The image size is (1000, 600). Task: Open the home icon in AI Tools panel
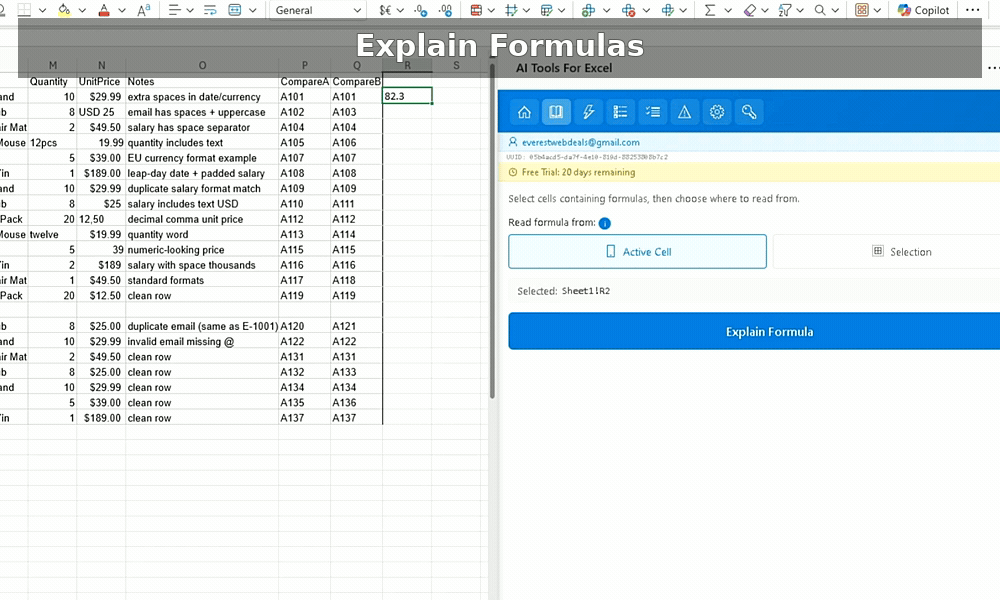pos(524,112)
